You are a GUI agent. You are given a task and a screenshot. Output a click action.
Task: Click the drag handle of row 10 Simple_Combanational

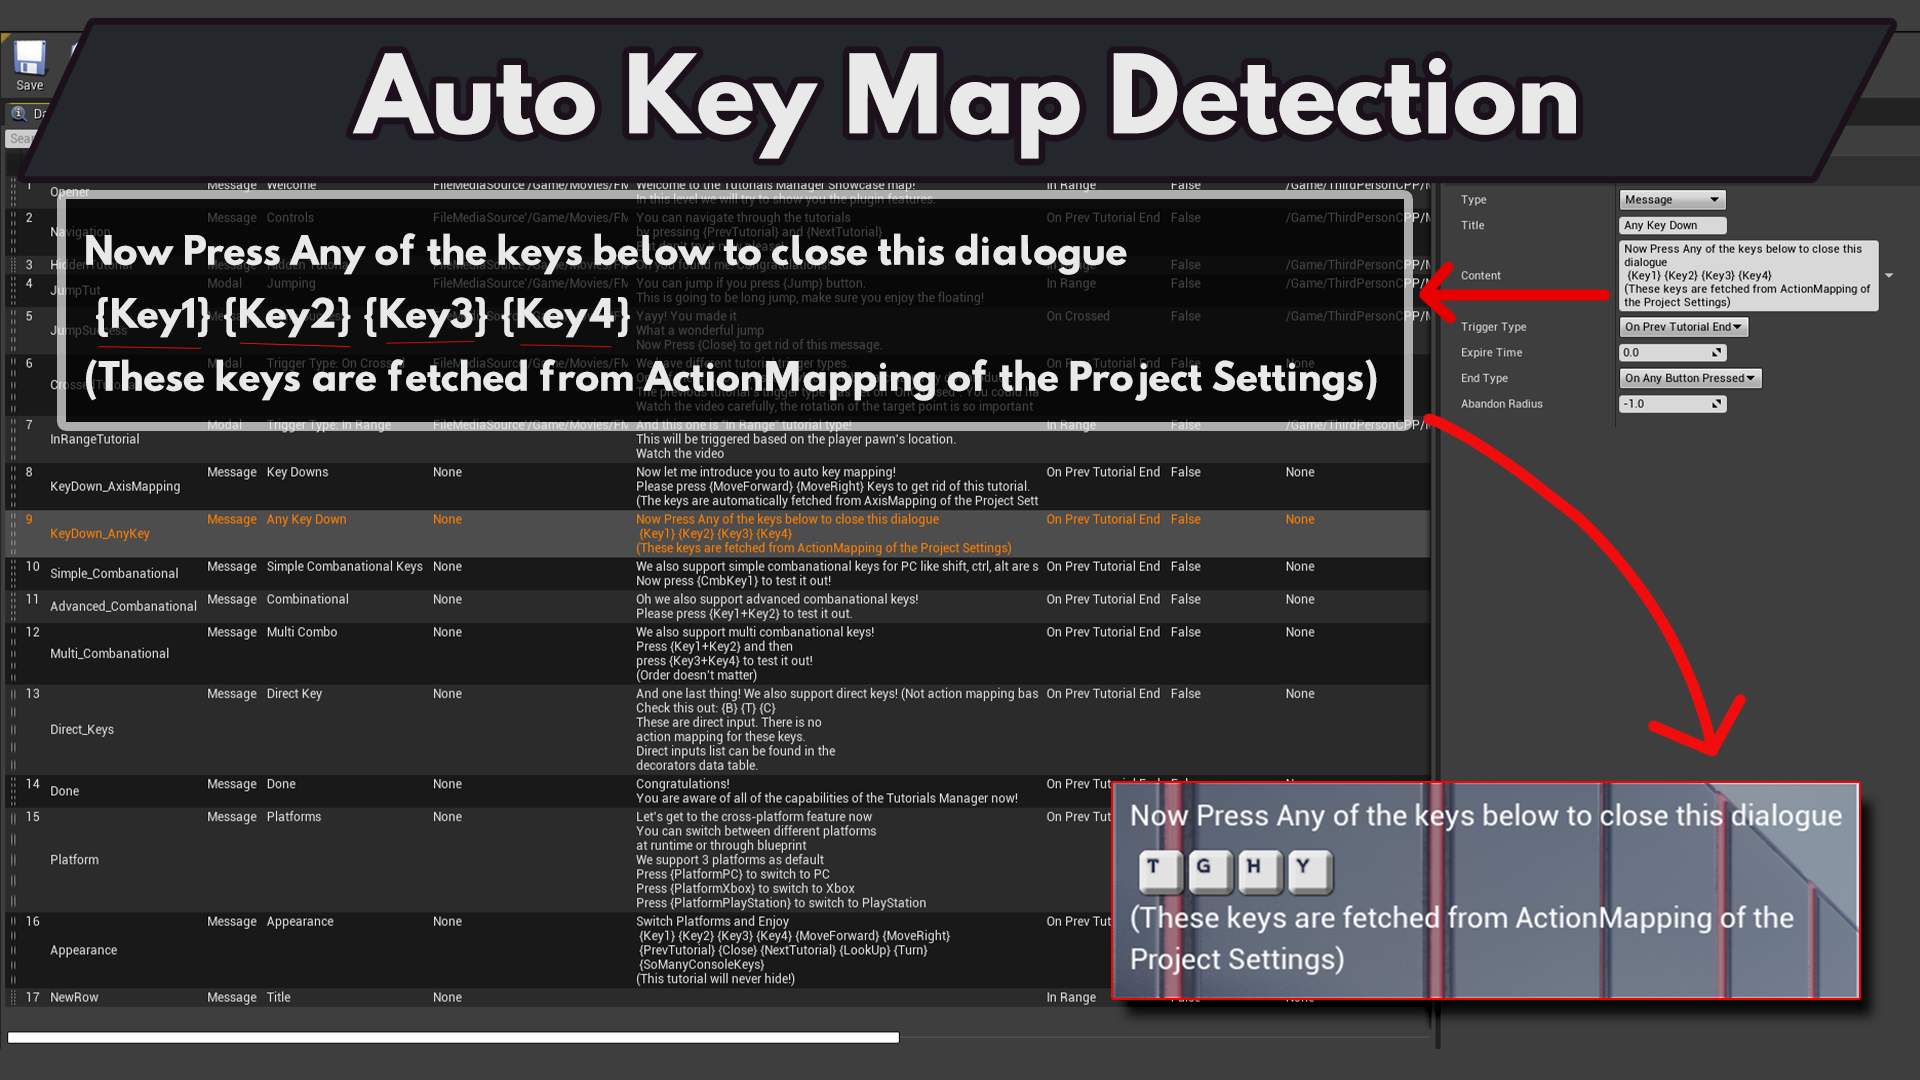click(13, 573)
